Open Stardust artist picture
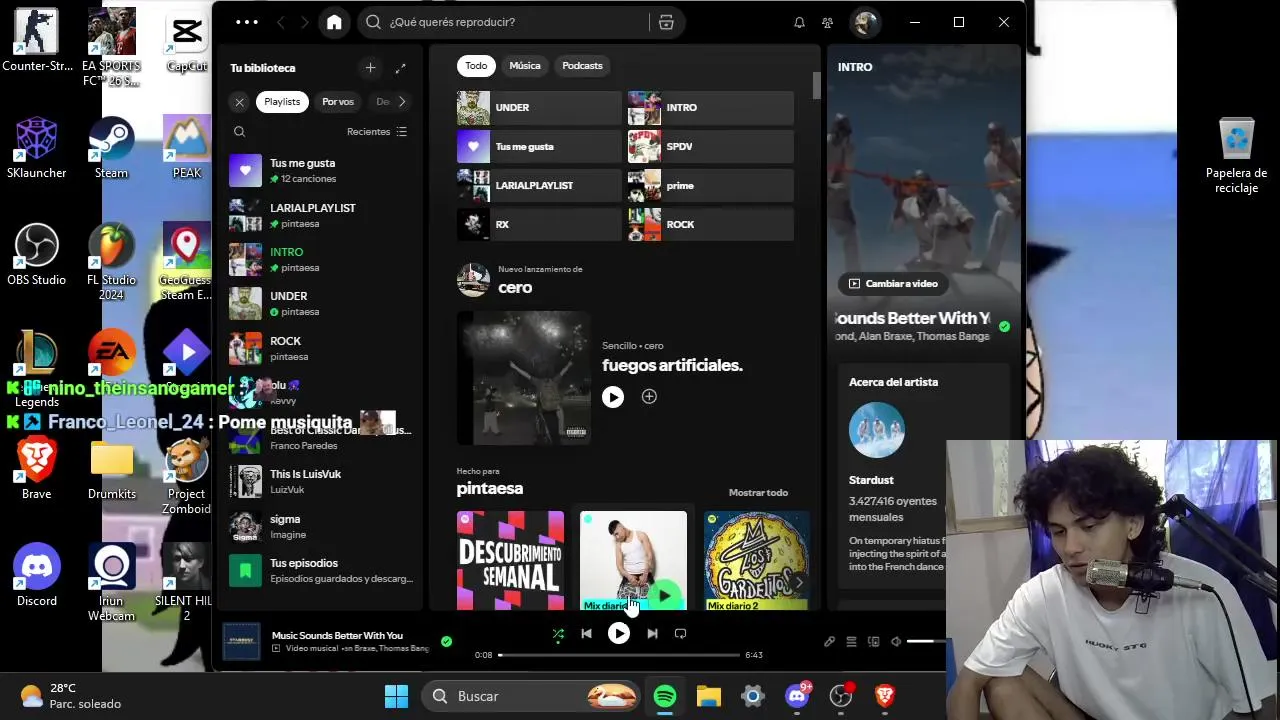The width and height of the screenshot is (1280, 720). (877, 430)
